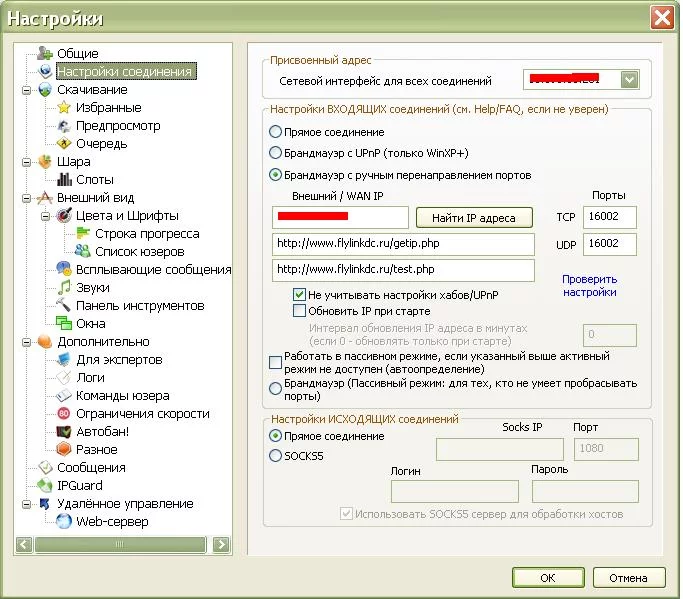Click the Web-сервер globe icon
Screen dimensions: 683x599
pyautogui.click(x=64, y=521)
